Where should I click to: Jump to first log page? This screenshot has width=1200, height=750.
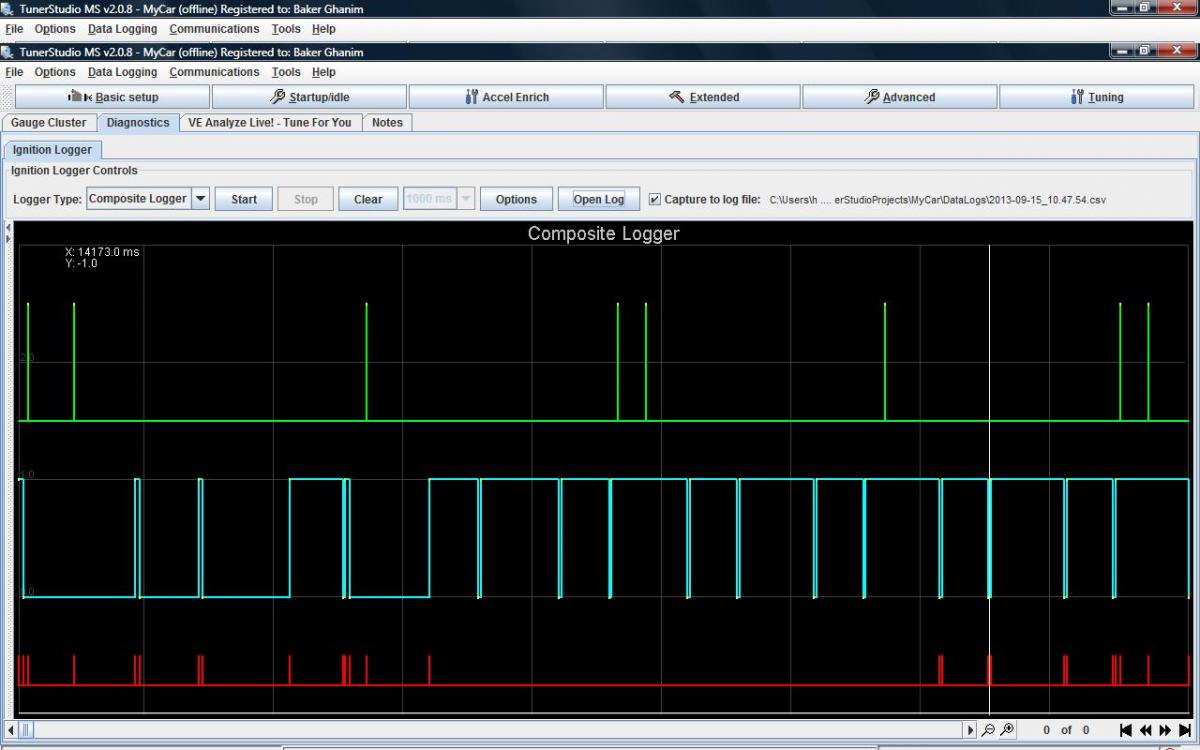(1126, 730)
